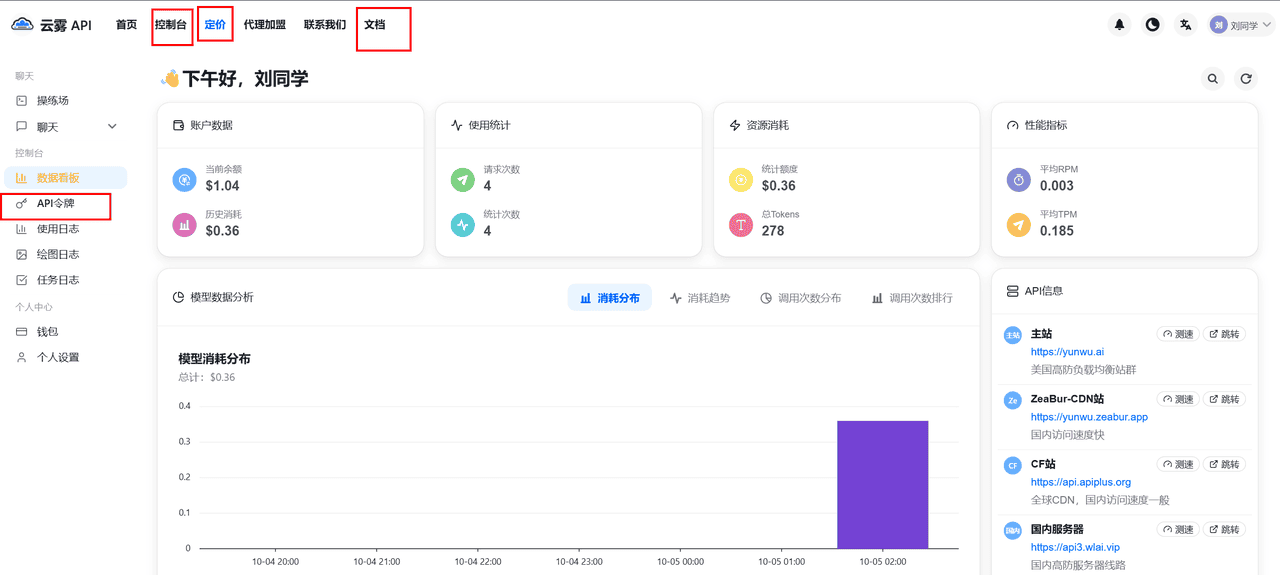
Task: Open the 刘同学 user dropdown menu
Action: [1241, 25]
